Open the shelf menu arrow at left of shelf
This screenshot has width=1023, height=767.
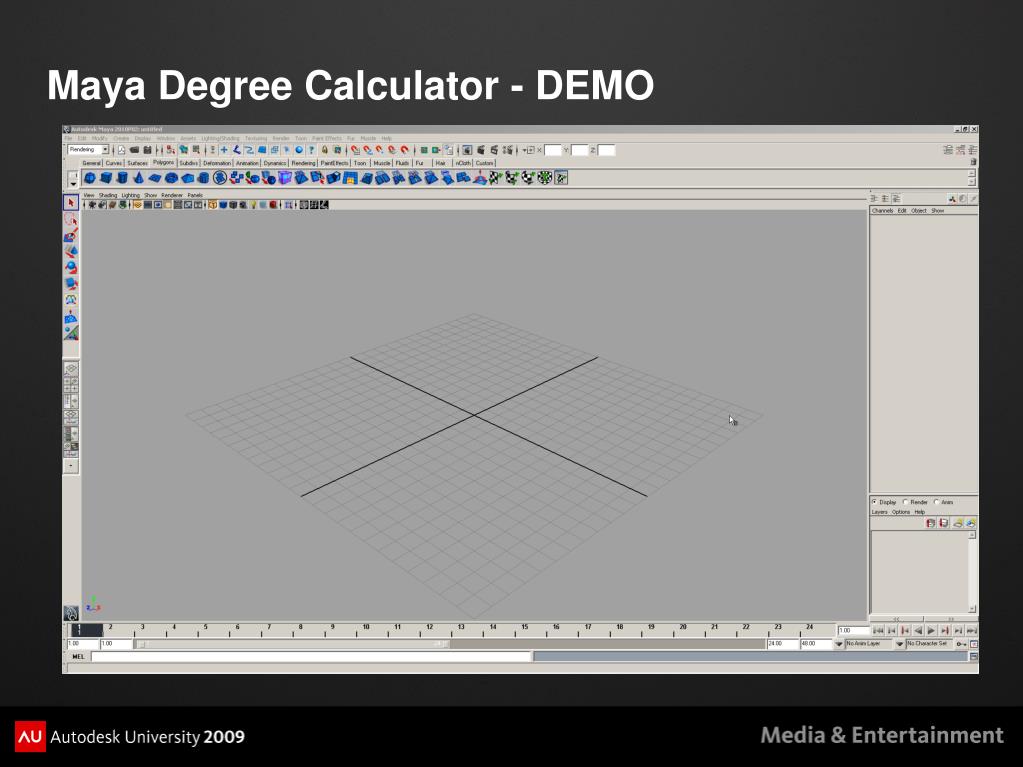pos(72,184)
